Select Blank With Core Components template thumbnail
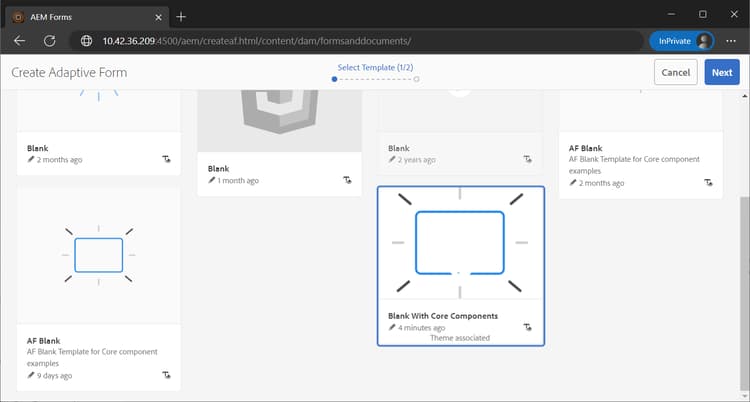Viewport: 750px width, 402px height. click(460, 243)
